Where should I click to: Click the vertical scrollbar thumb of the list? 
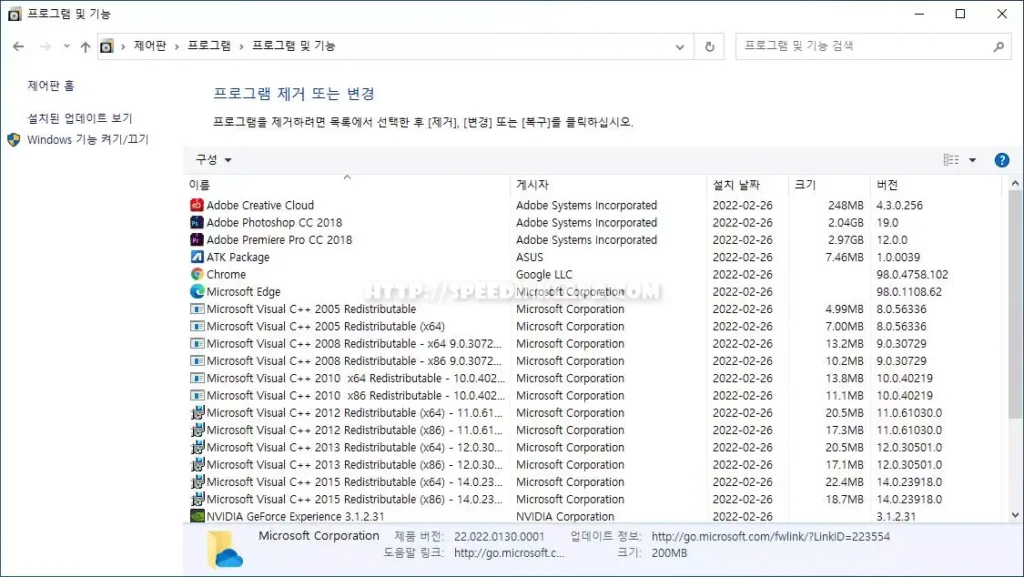pos(1015,305)
